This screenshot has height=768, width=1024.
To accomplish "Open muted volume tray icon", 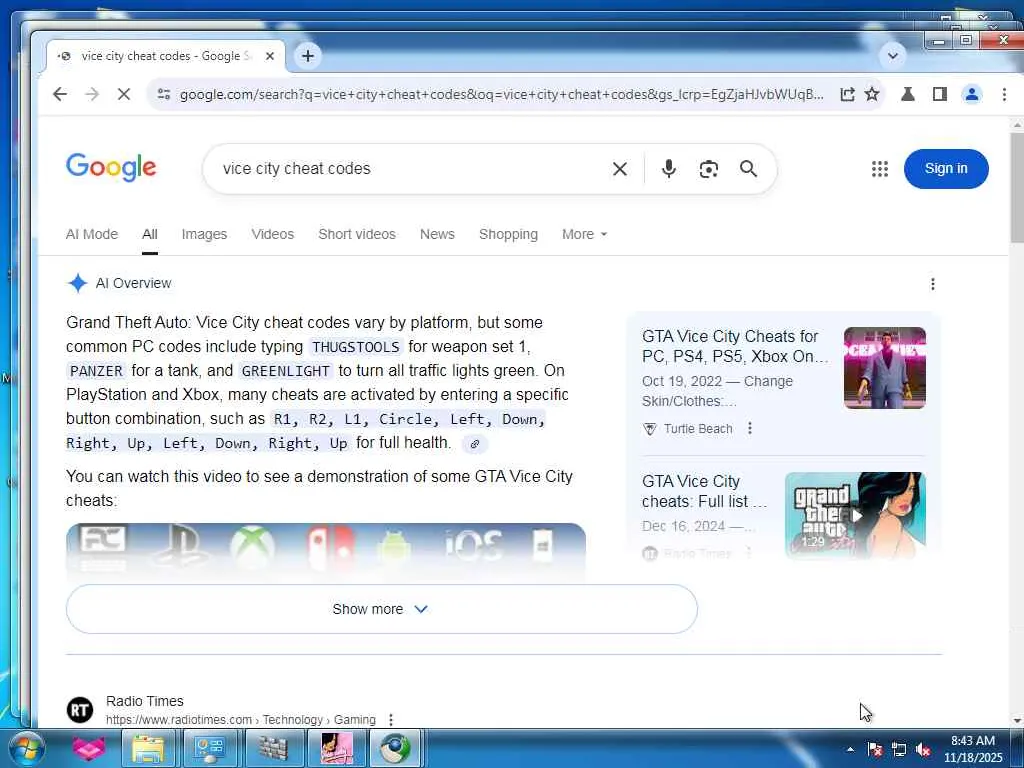I will 923,749.
